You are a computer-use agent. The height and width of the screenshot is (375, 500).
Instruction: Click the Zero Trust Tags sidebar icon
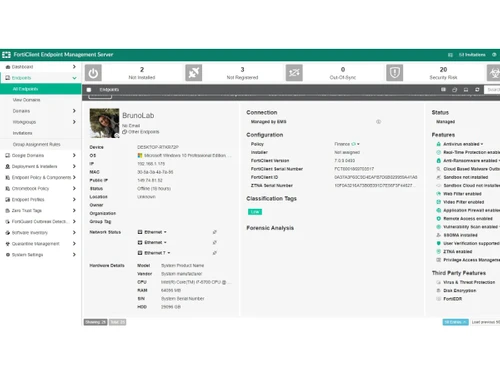click(x=8, y=210)
